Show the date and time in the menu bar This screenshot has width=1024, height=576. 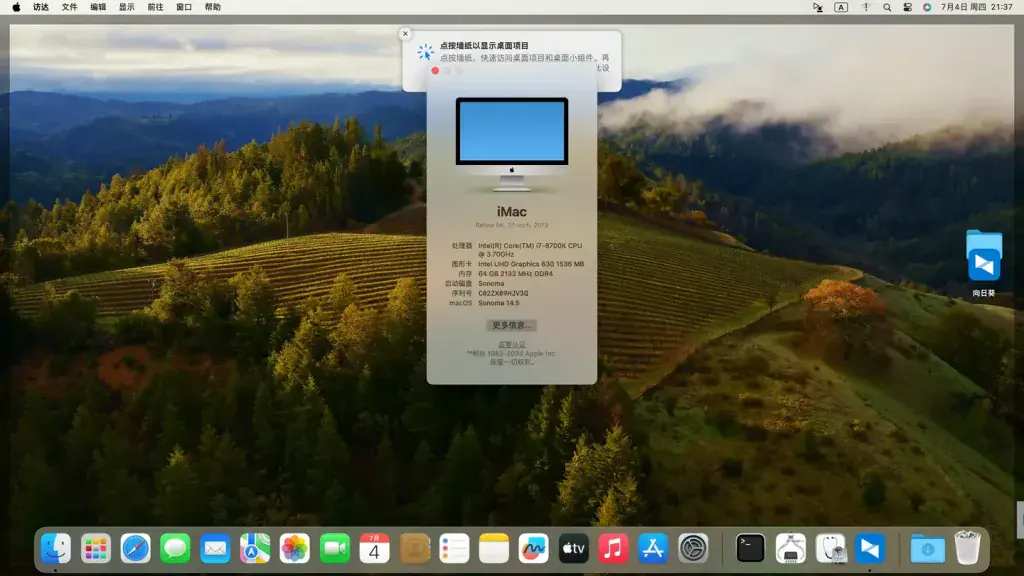coord(976,7)
